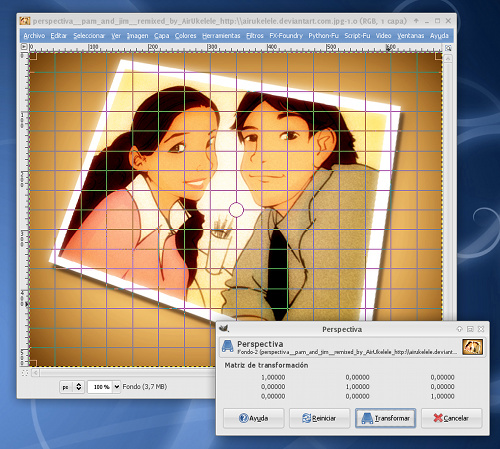The width and height of the screenshot is (500, 449).
Task: Click the Perspectiva tool icon in dialog header
Action: tap(228, 346)
